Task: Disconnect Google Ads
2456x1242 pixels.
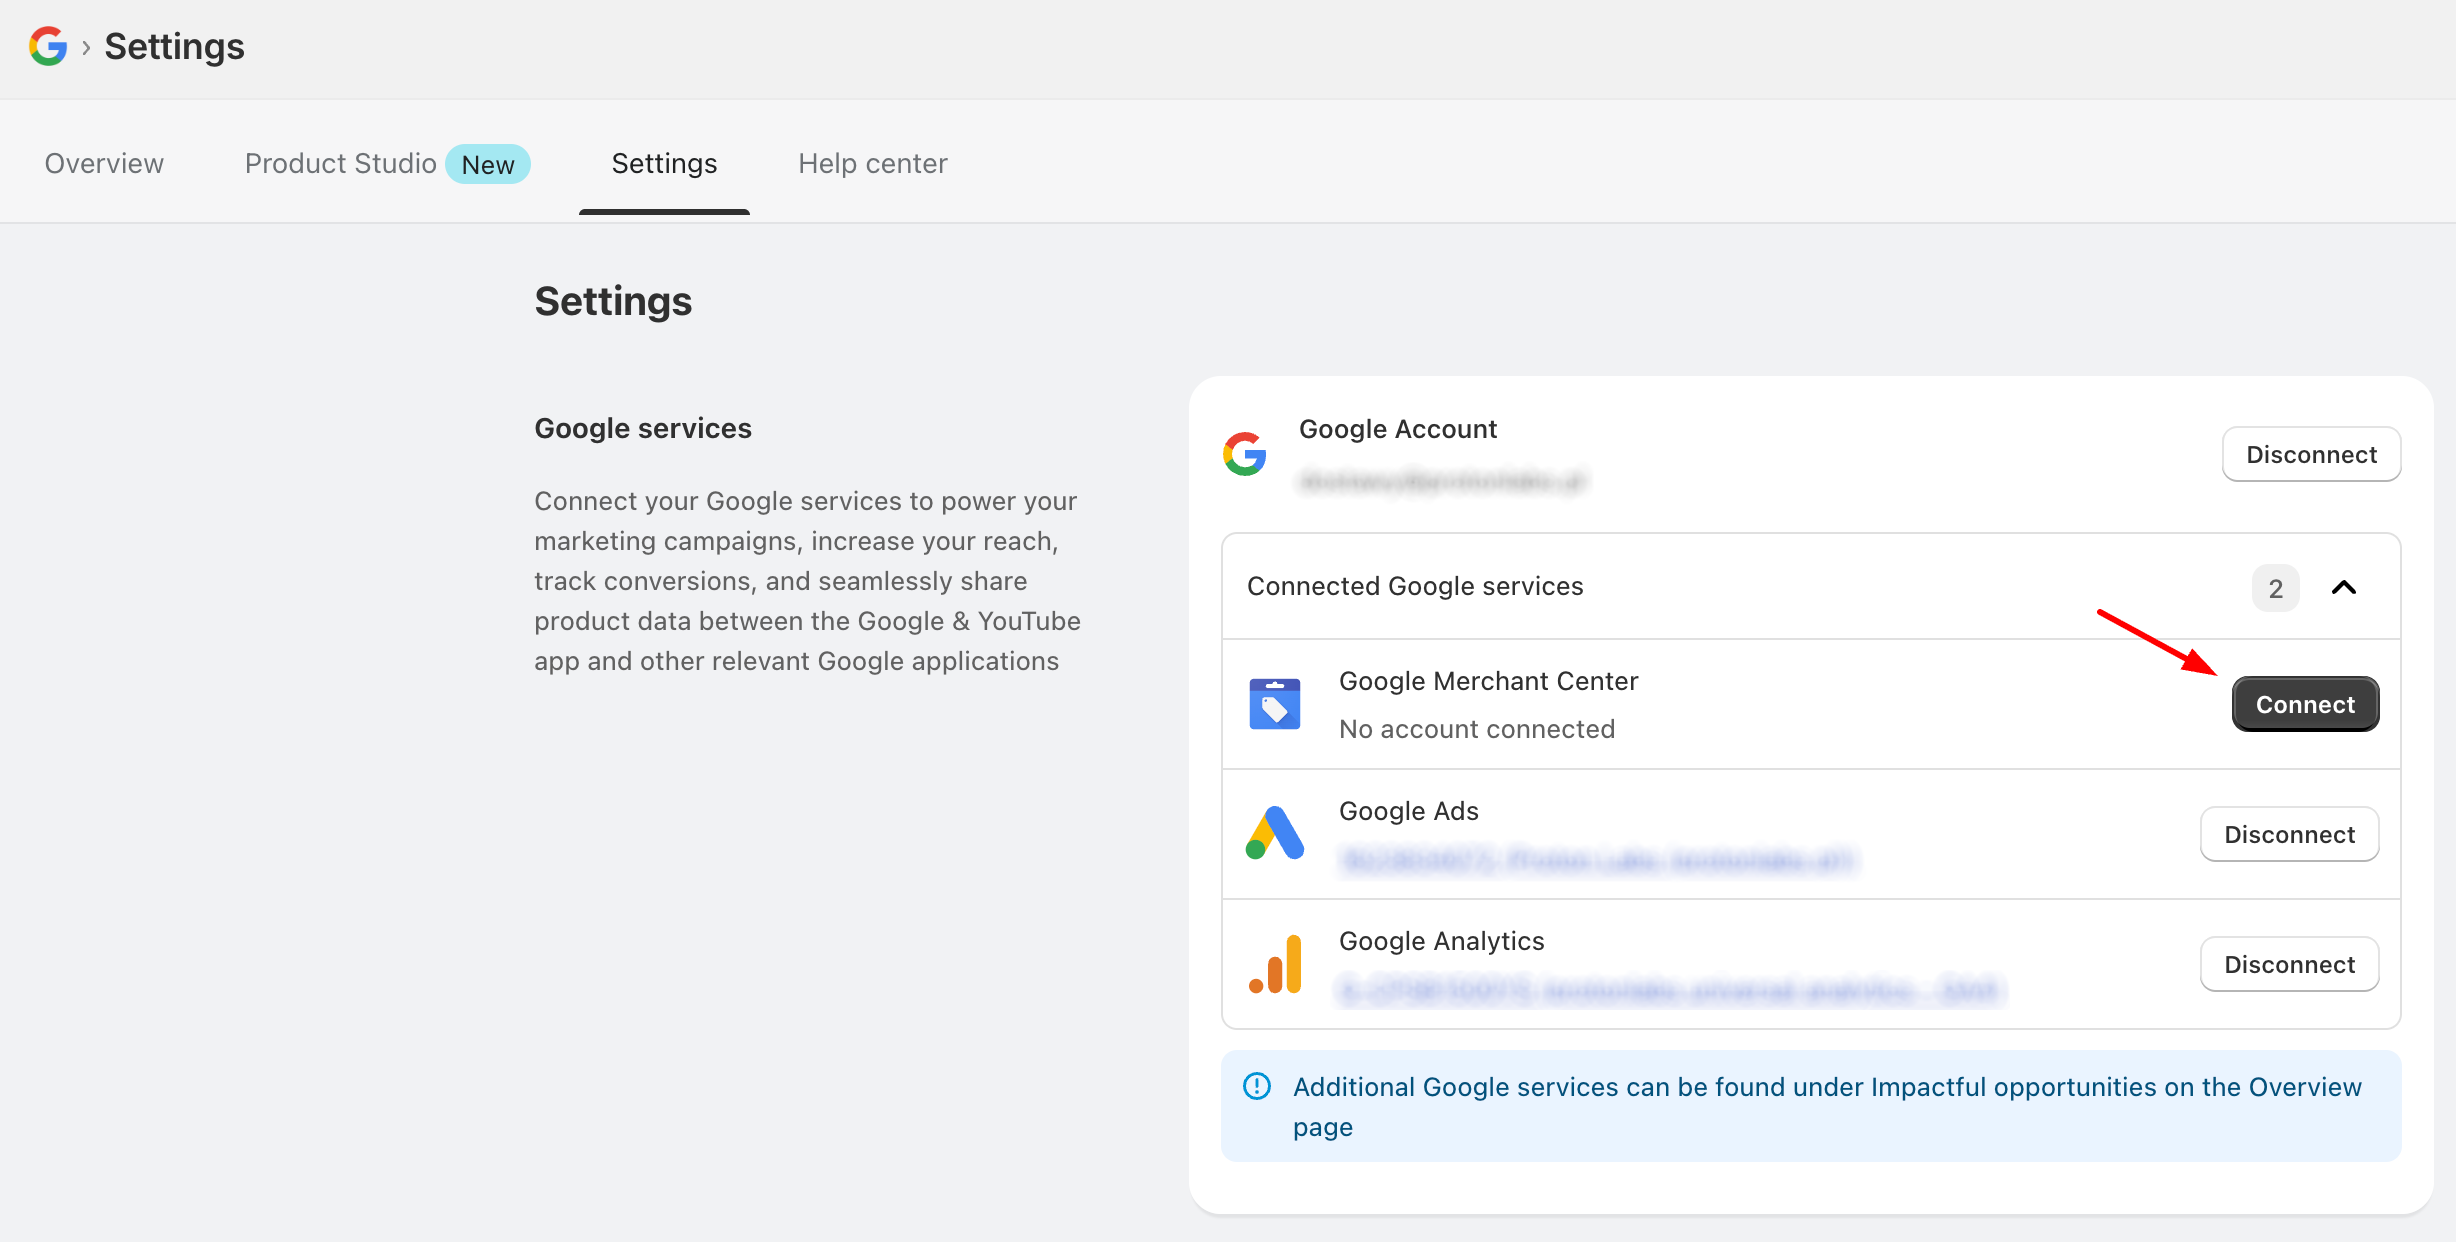Action: (x=2289, y=833)
